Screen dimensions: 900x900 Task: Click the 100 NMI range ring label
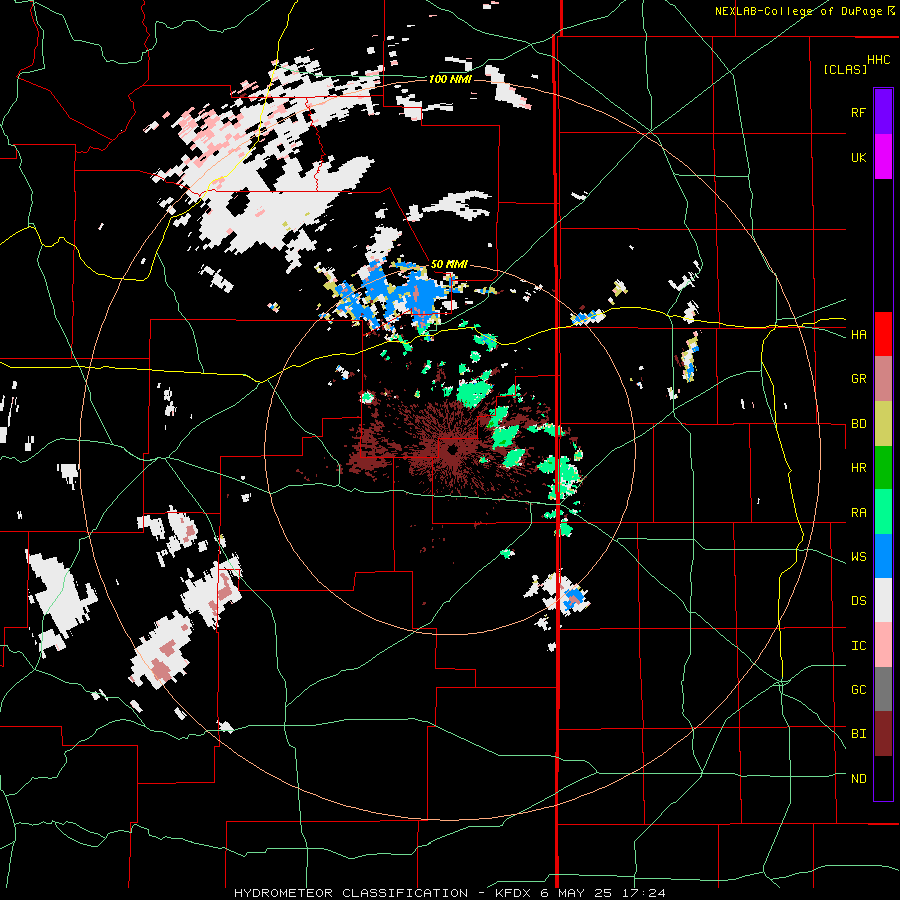[x=450, y=79]
